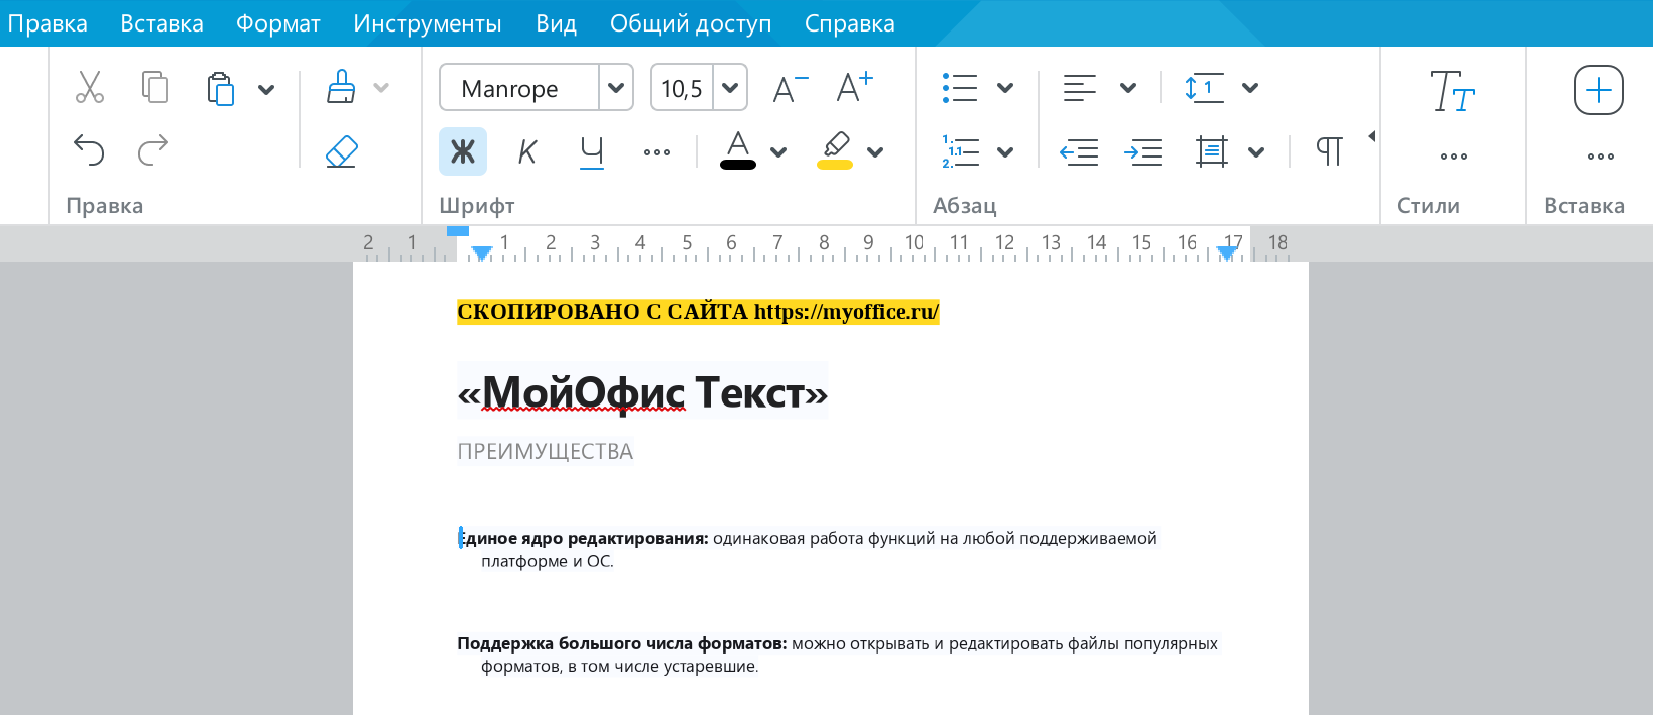Click the Insert plus button

1598,91
